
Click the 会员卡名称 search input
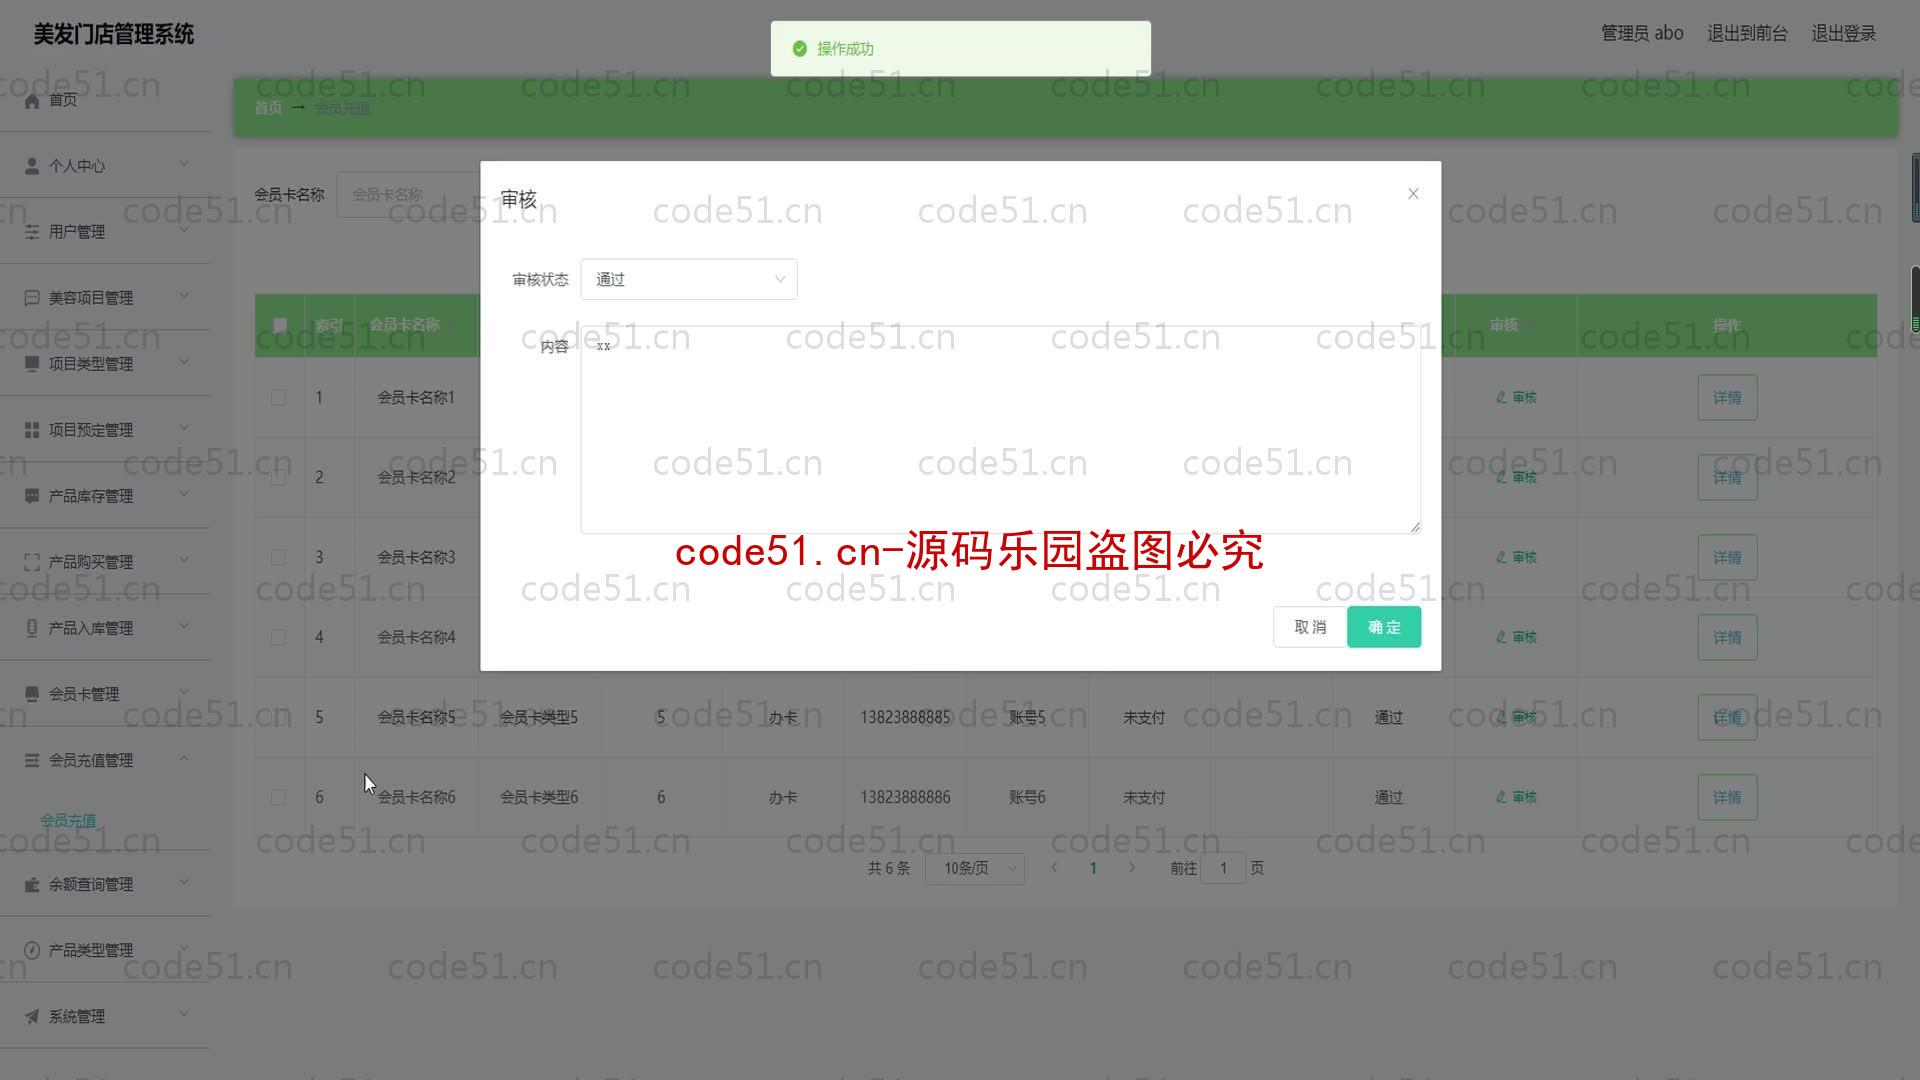pos(410,195)
